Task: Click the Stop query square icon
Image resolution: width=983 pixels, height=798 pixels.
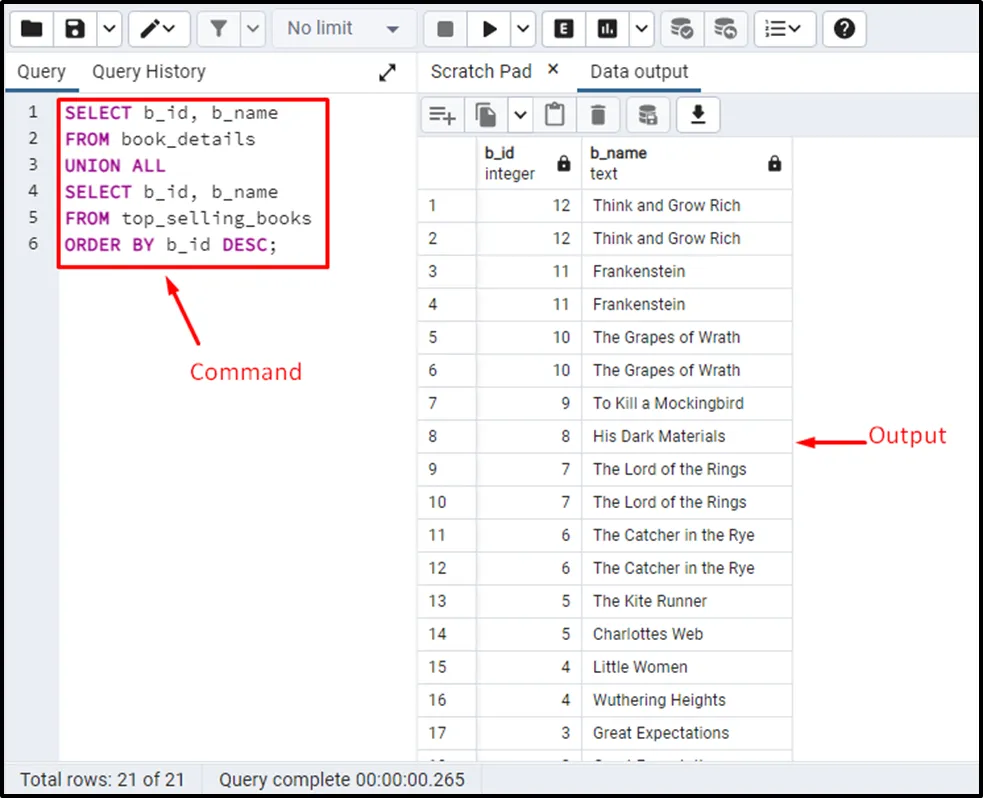Action: tap(446, 29)
